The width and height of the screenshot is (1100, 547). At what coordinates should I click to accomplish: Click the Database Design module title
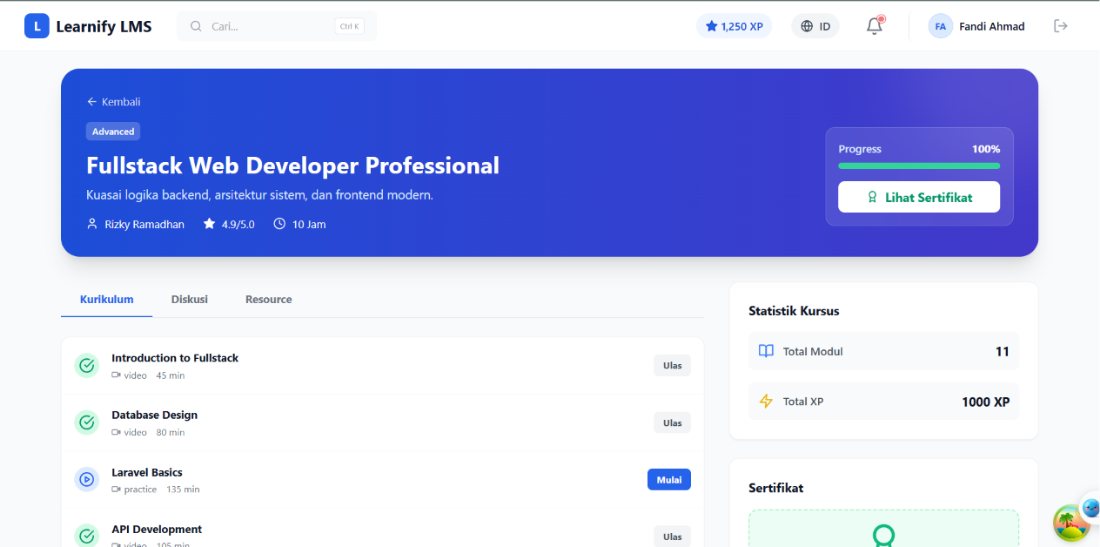[x=154, y=414]
